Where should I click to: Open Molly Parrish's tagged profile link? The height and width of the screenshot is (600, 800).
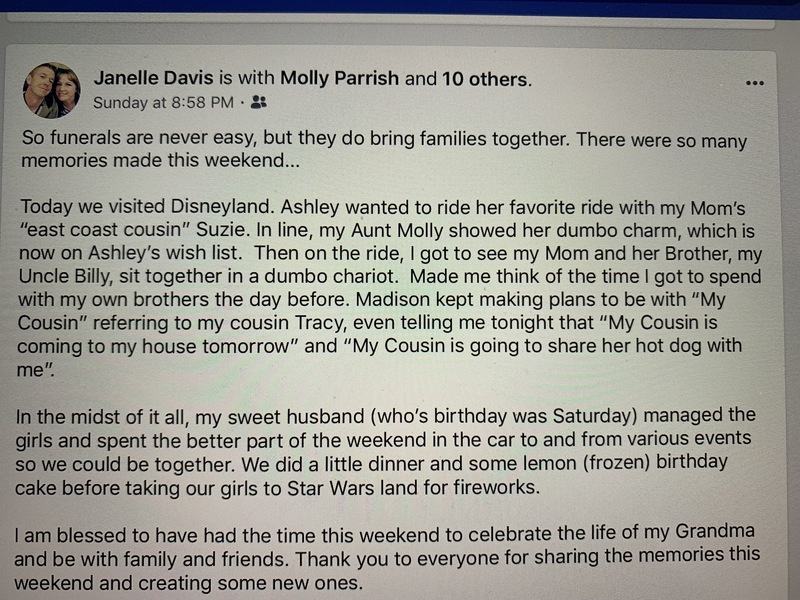coord(340,78)
